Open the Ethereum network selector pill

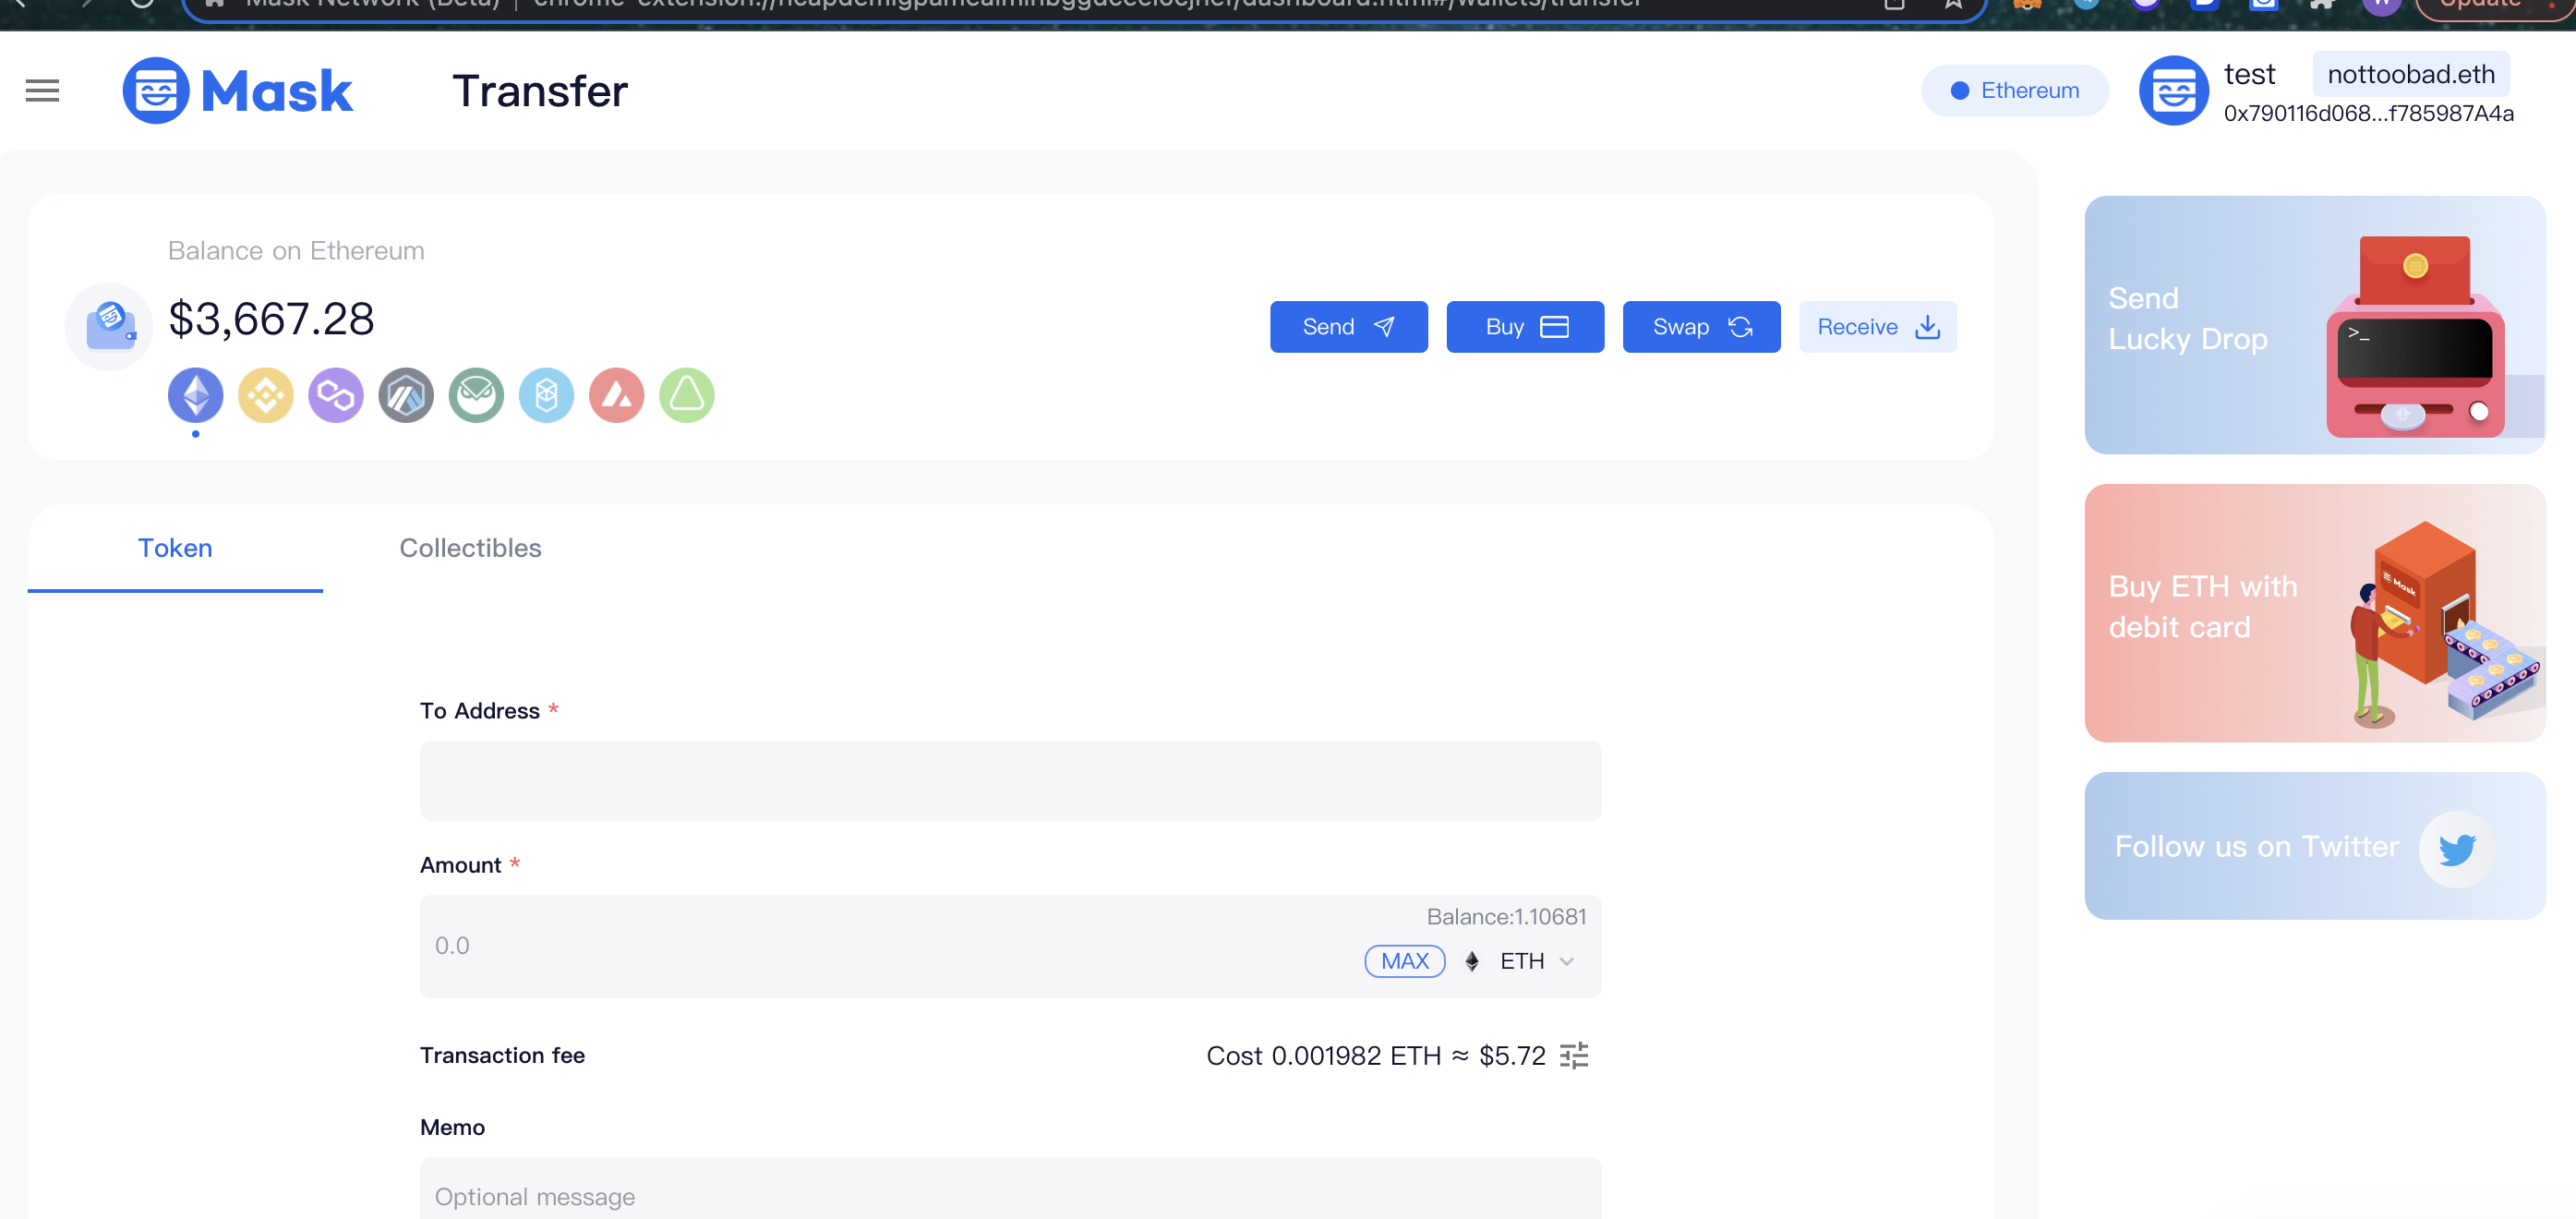(2014, 90)
